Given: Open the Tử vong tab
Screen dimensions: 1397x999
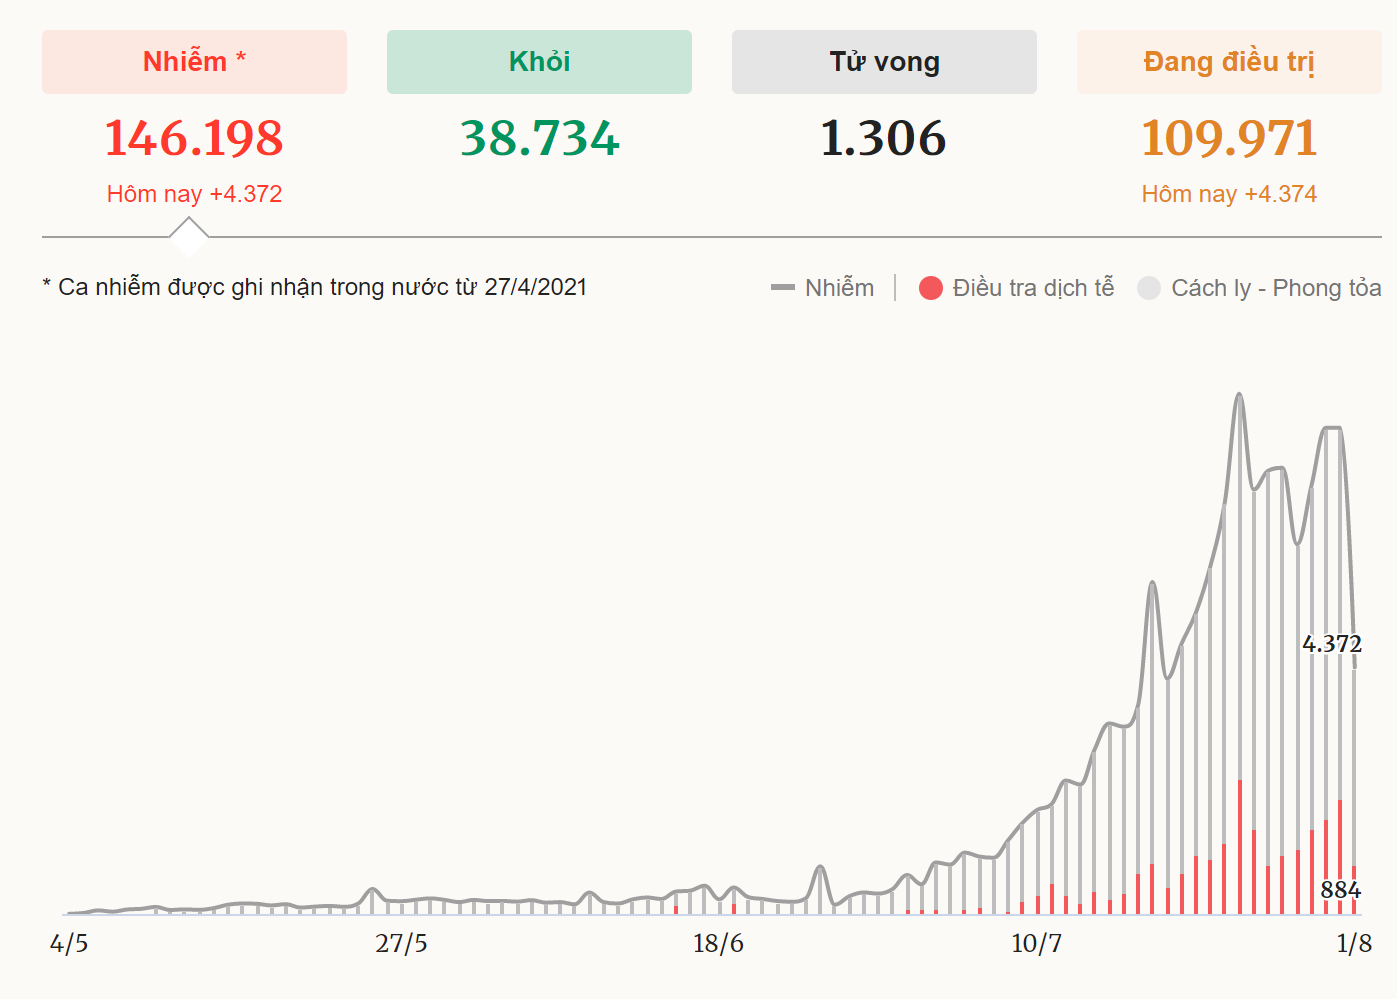Looking at the screenshot, I should tap(884, 62).
